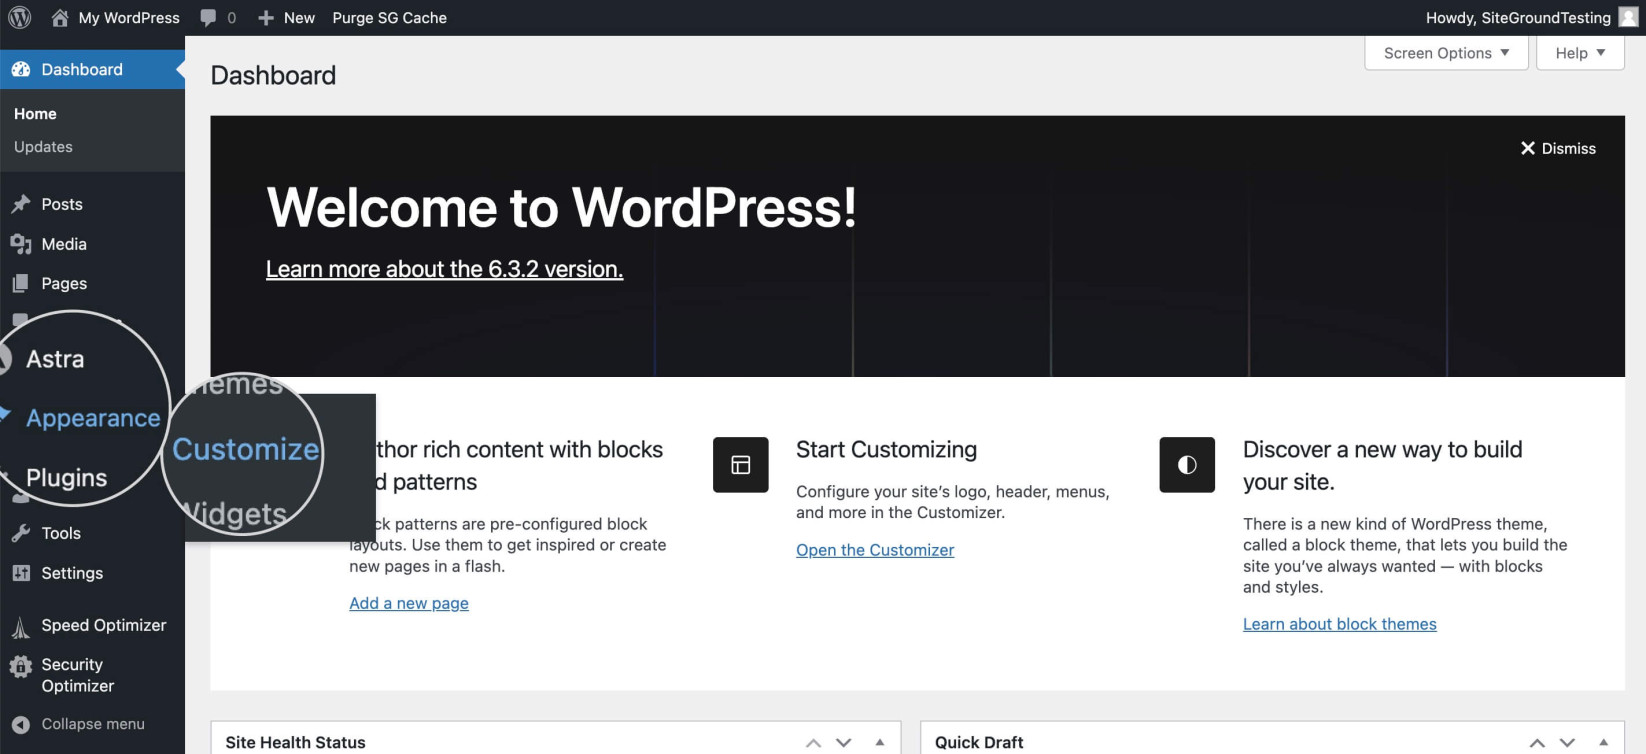Click the Pages icon in sidebar
This screenshot has width=1646, height=754.
(x=20, y=284)
